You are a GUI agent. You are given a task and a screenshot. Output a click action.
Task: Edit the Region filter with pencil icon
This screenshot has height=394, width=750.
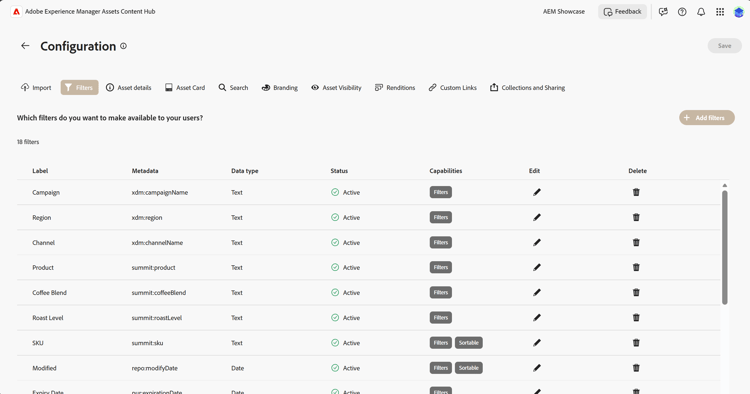[537, 218]
